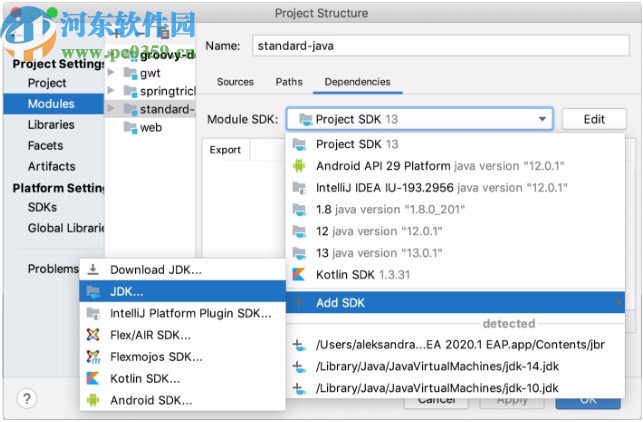
Task: Open the Module SDK dropdown arrow
Action: pyautogui.click(x=542, y=119)
